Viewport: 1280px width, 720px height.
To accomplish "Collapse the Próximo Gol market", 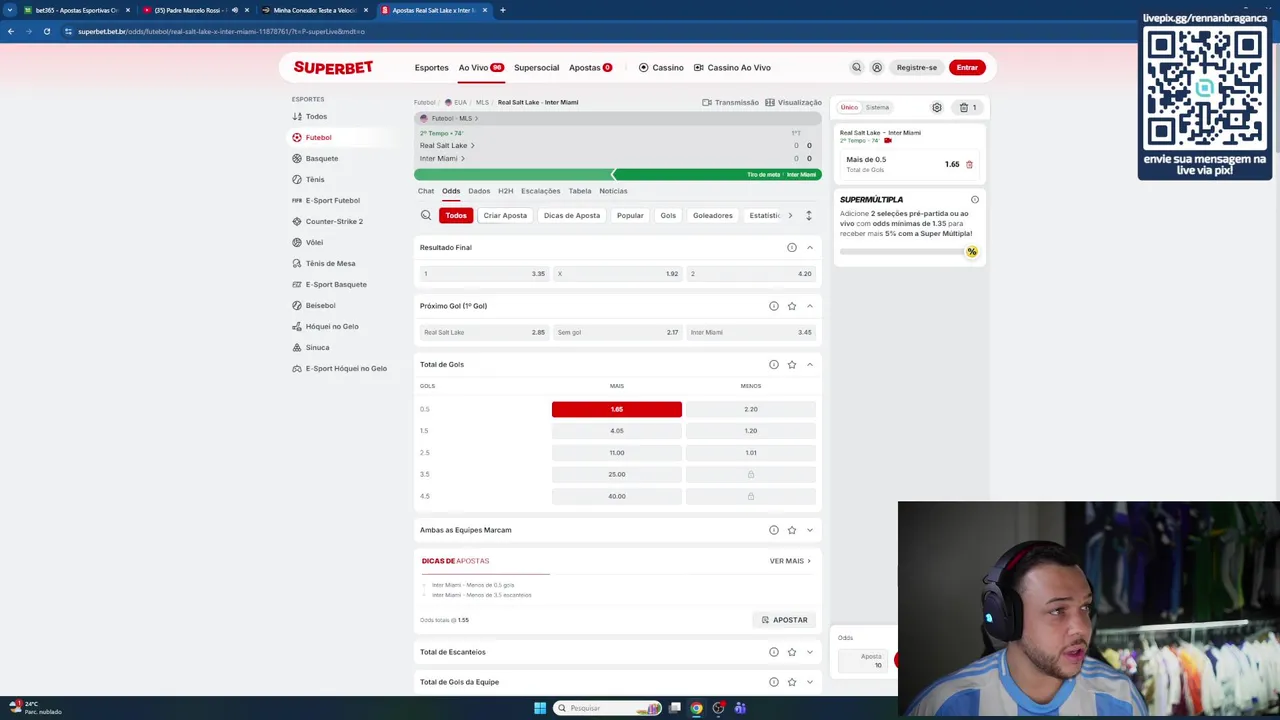I will pyautogui.click(x=810, y=306).
